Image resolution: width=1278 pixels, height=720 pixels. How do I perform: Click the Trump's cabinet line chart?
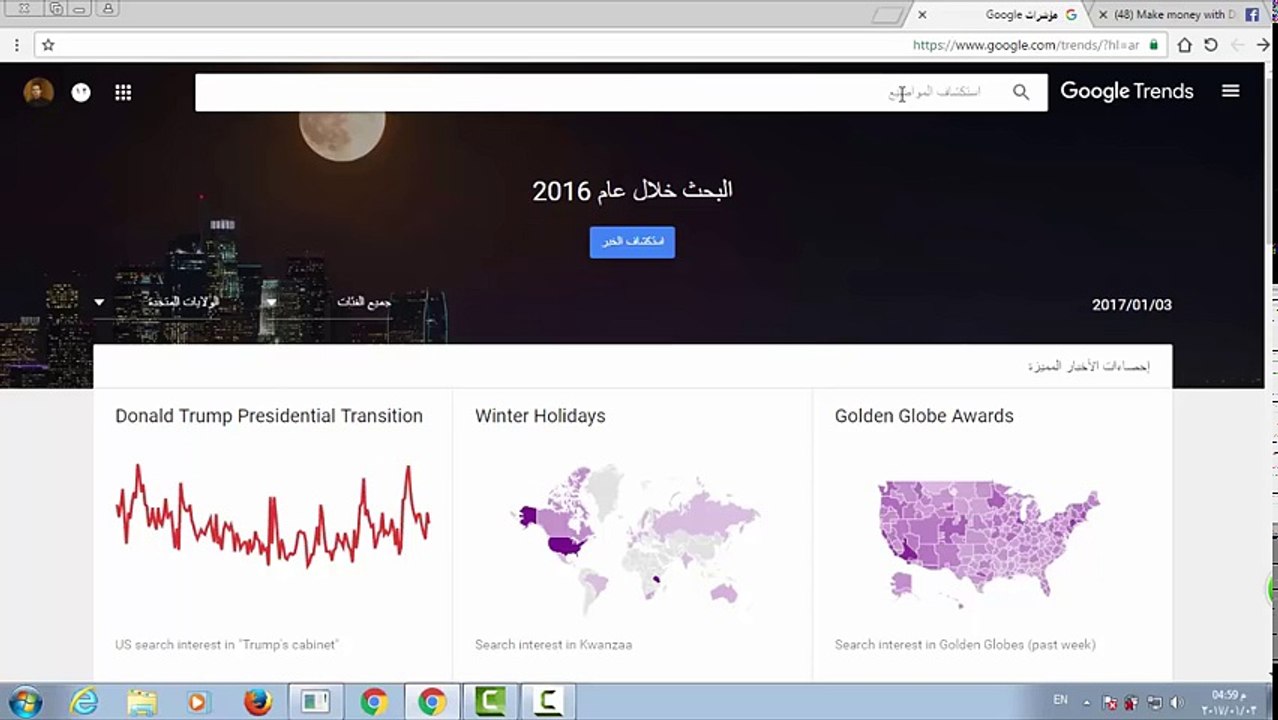point(272,515)
